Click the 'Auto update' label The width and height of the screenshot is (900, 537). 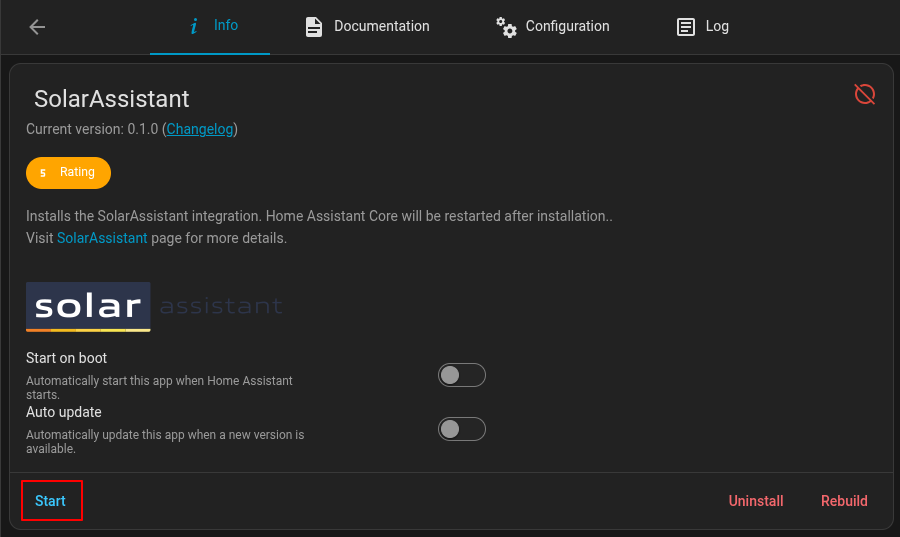64,412
